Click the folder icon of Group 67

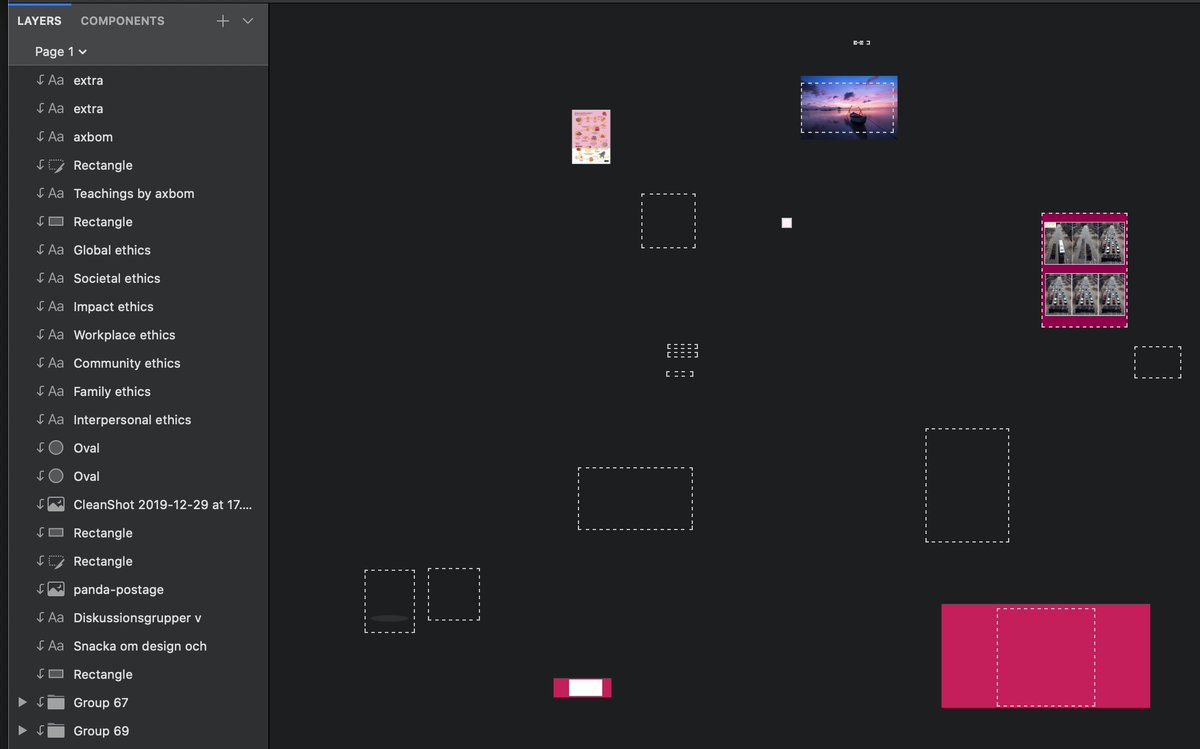click(56, 703)
